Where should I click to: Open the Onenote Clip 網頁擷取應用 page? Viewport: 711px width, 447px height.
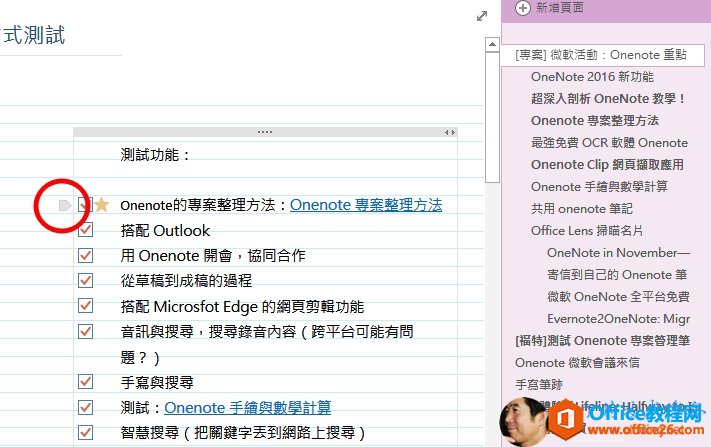click(x=607, y=165)
